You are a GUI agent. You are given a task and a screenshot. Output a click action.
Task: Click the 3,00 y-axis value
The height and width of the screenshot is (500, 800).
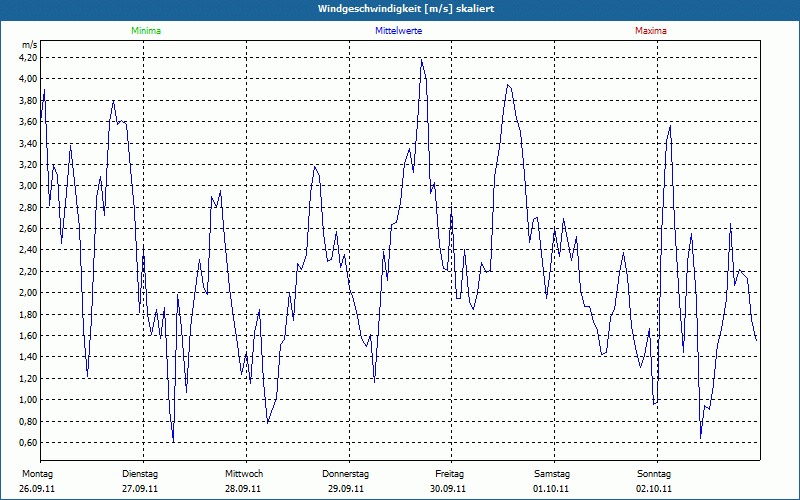tap(29, 186)
